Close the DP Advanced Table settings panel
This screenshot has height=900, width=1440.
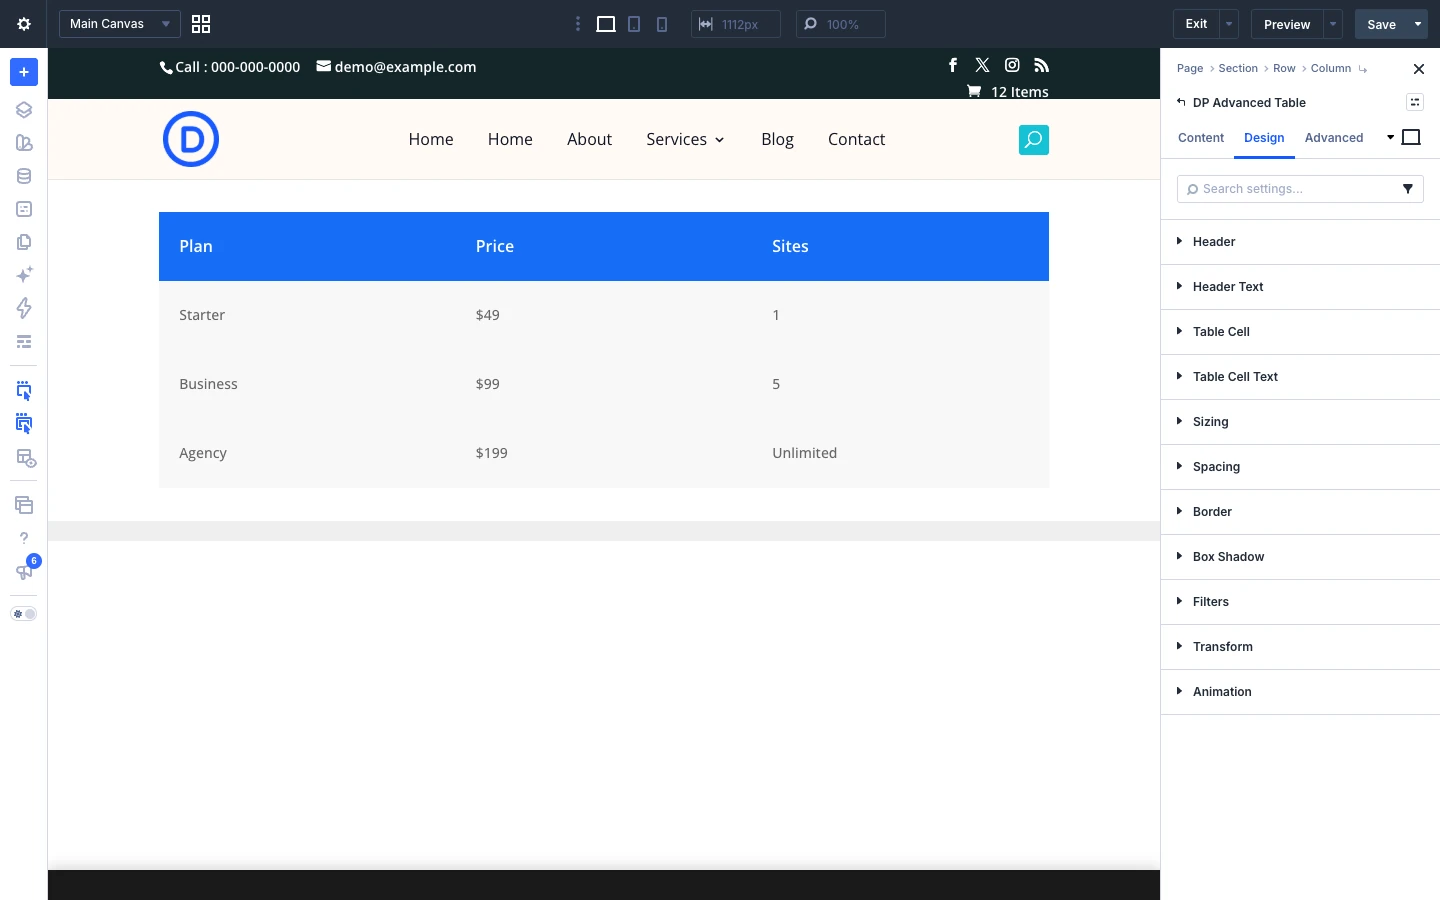click(x=1418, y=69)
